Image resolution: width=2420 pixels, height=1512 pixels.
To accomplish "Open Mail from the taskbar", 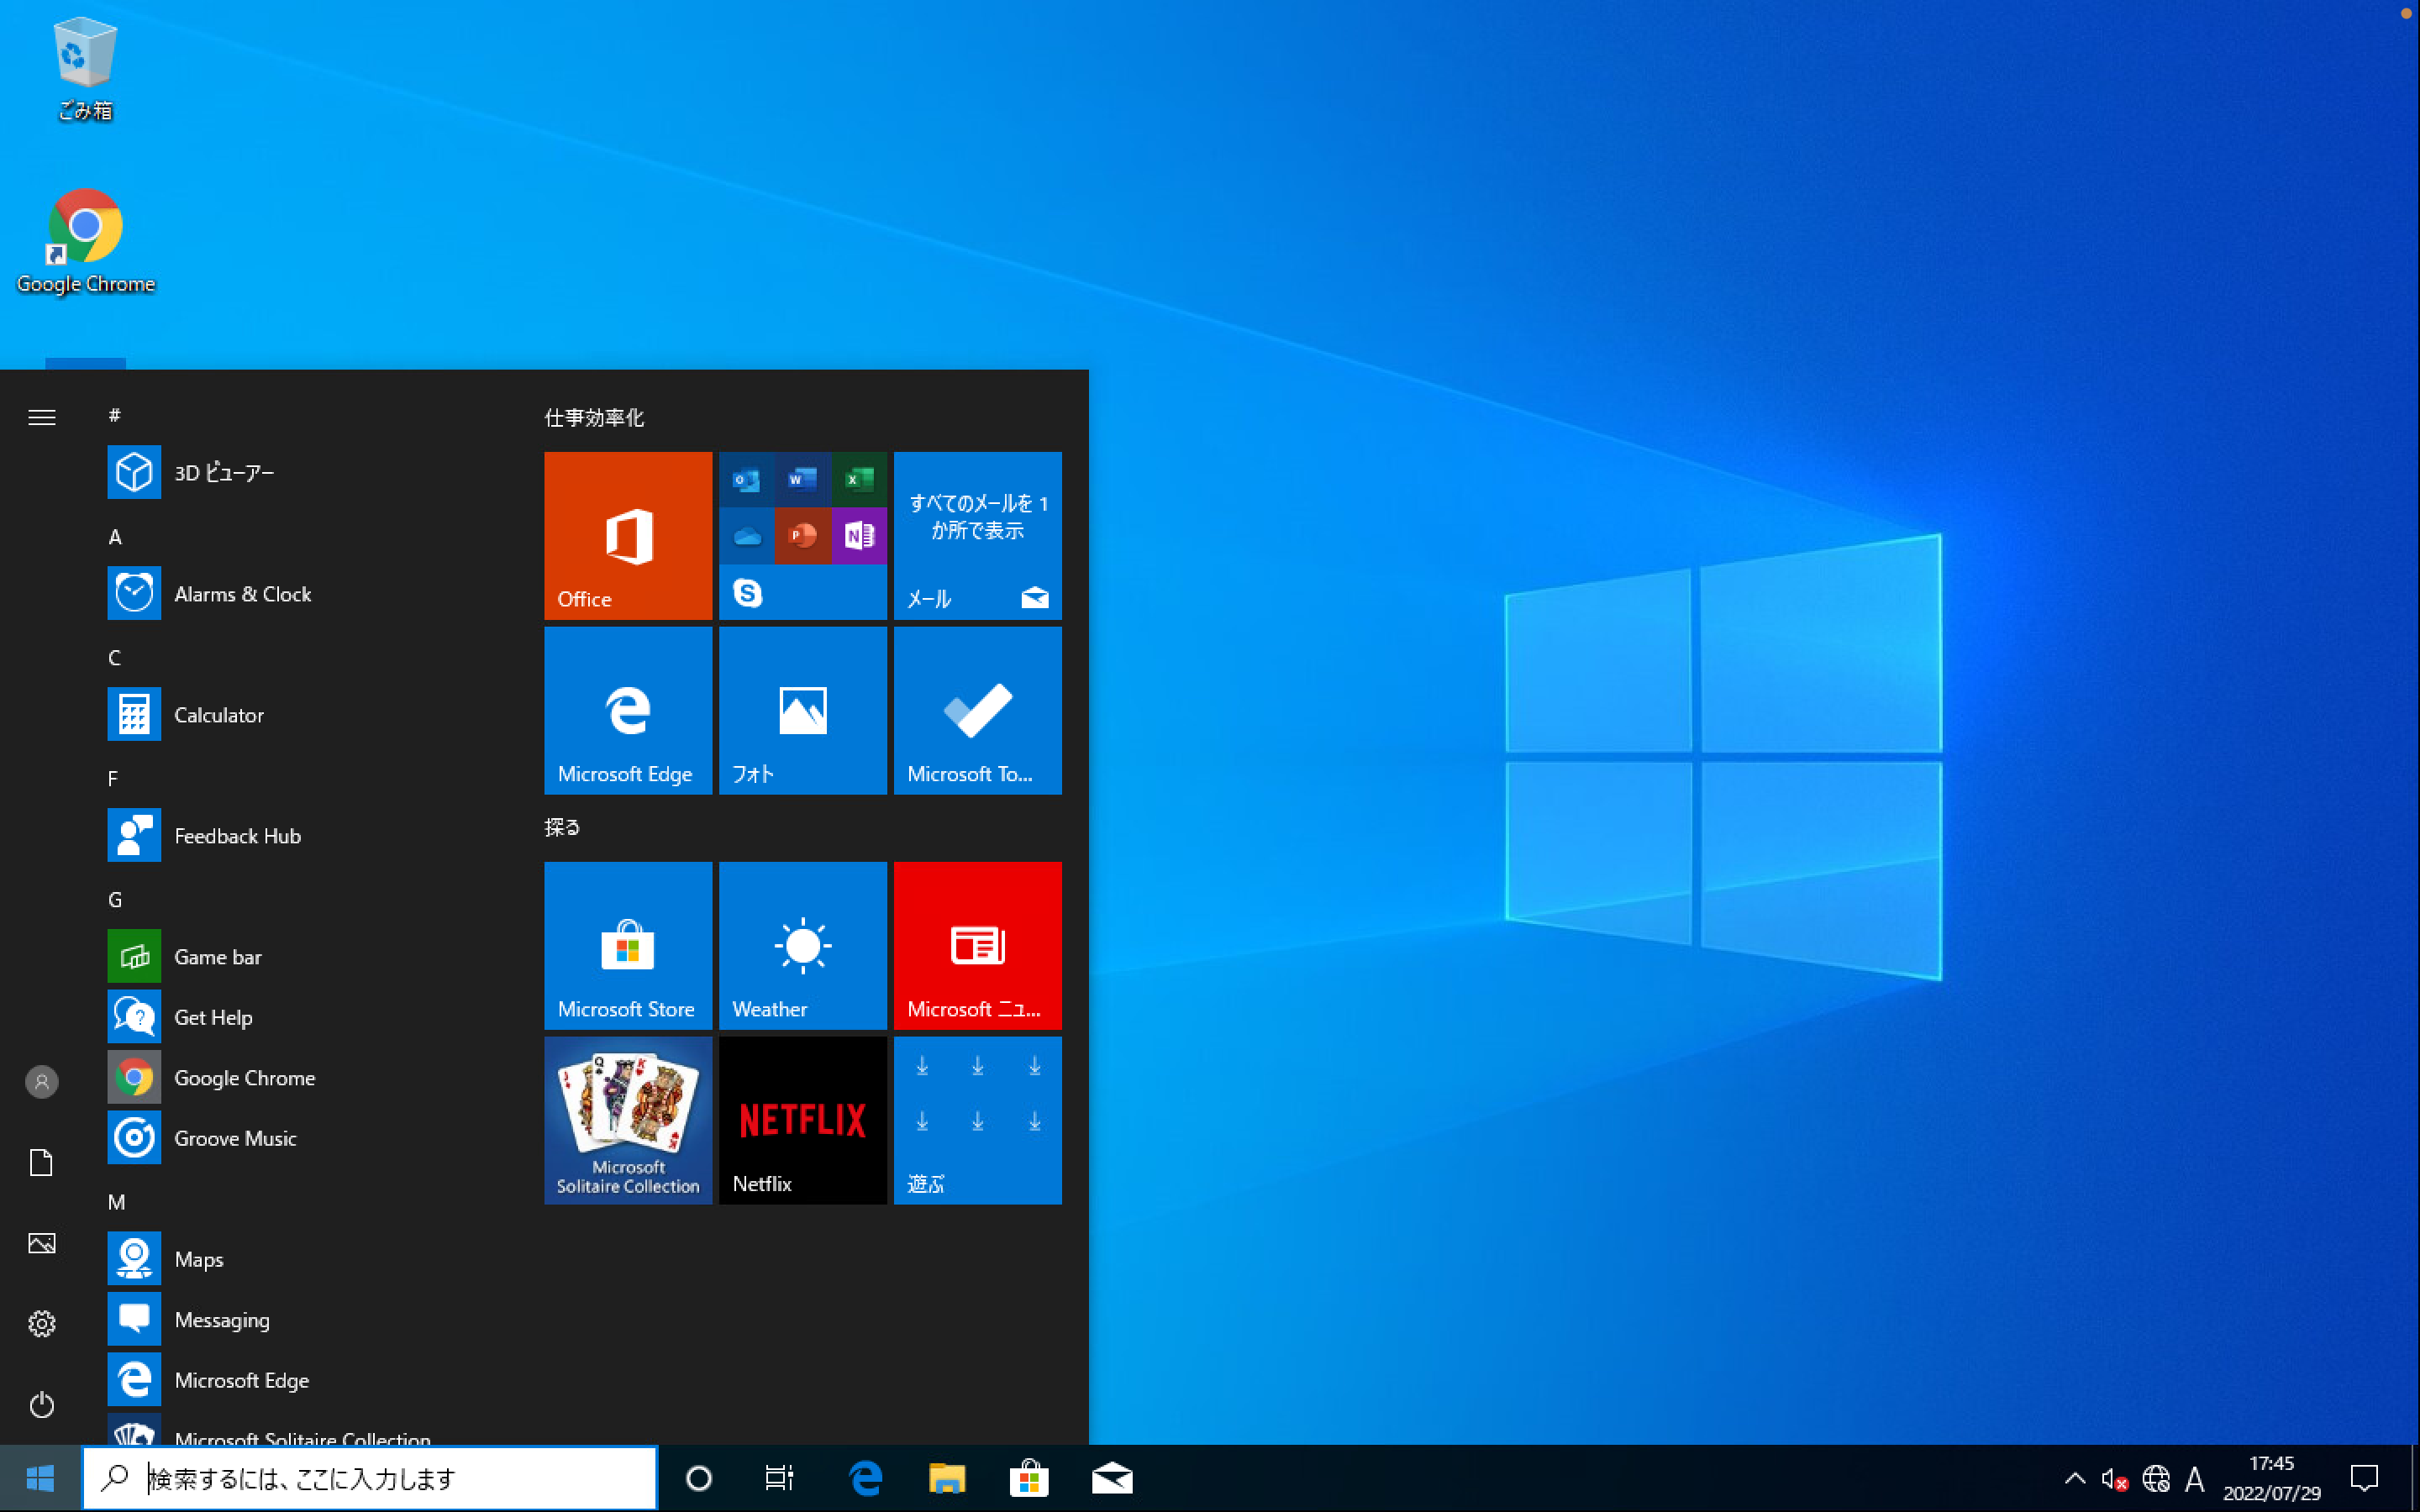I will 1112,1478.
